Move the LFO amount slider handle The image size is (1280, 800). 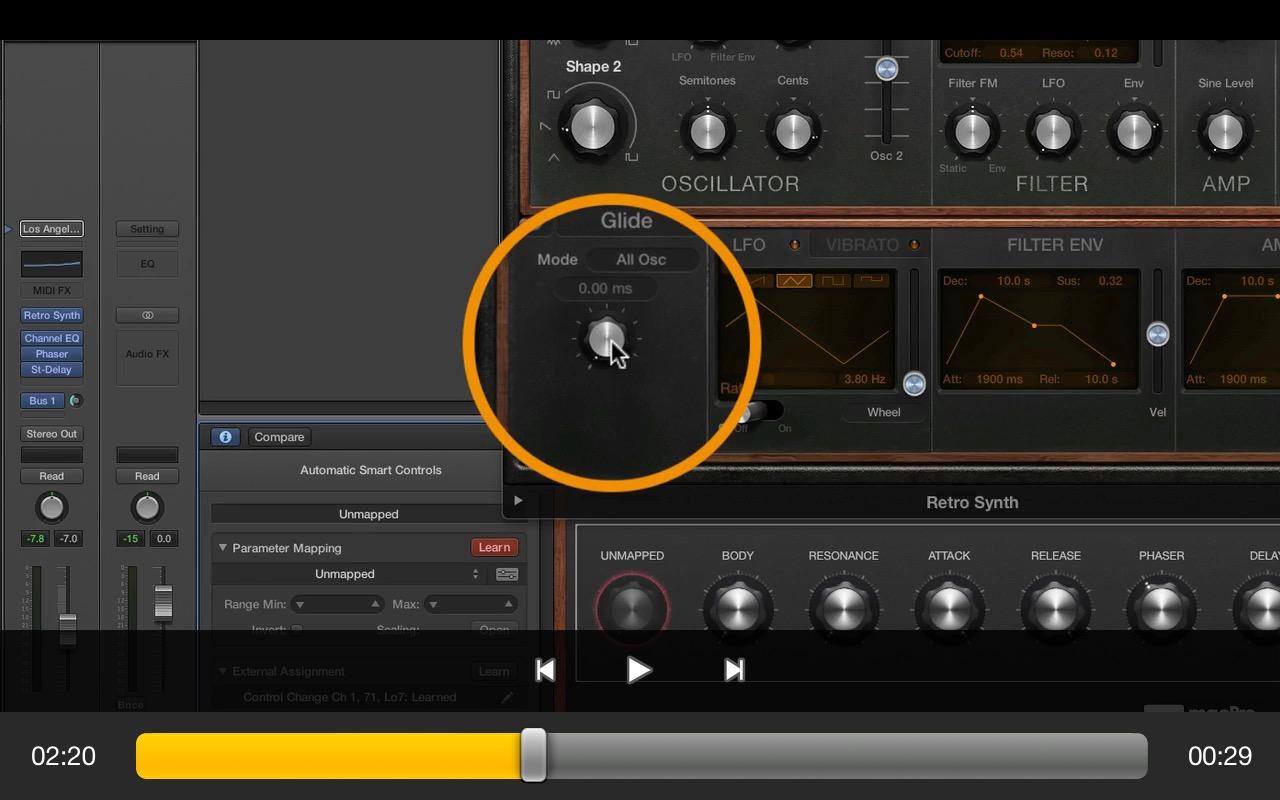point(914,383)
